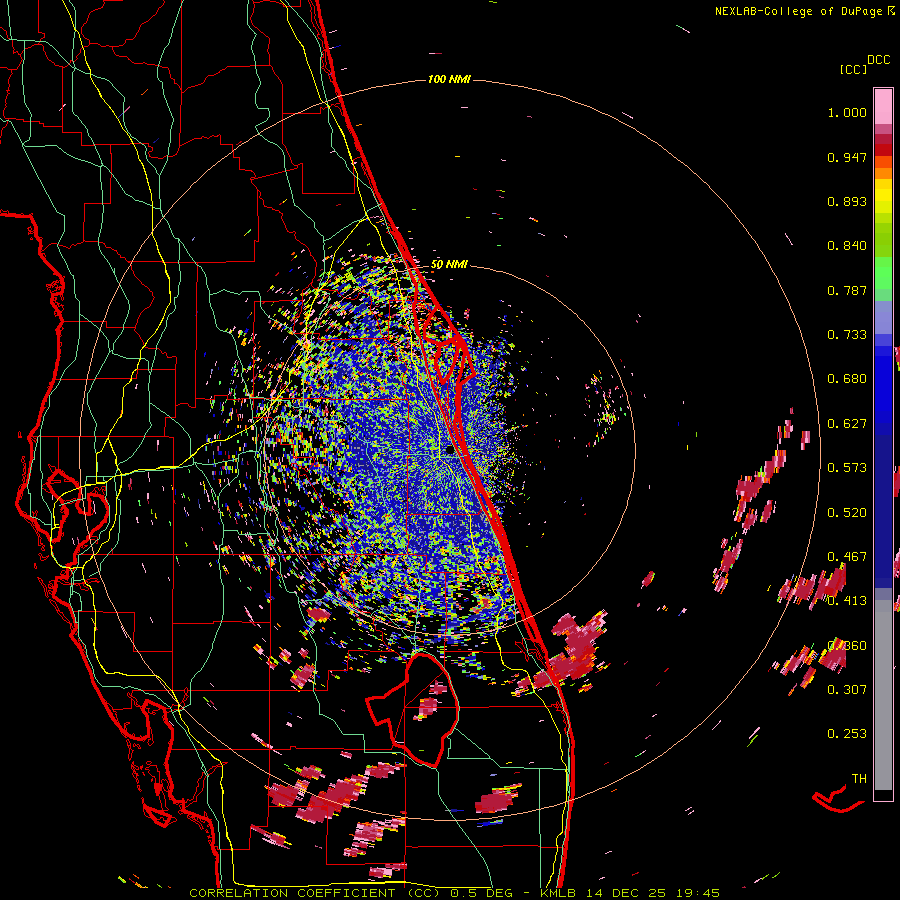Click the 0.840 scale value

point(847,246)
